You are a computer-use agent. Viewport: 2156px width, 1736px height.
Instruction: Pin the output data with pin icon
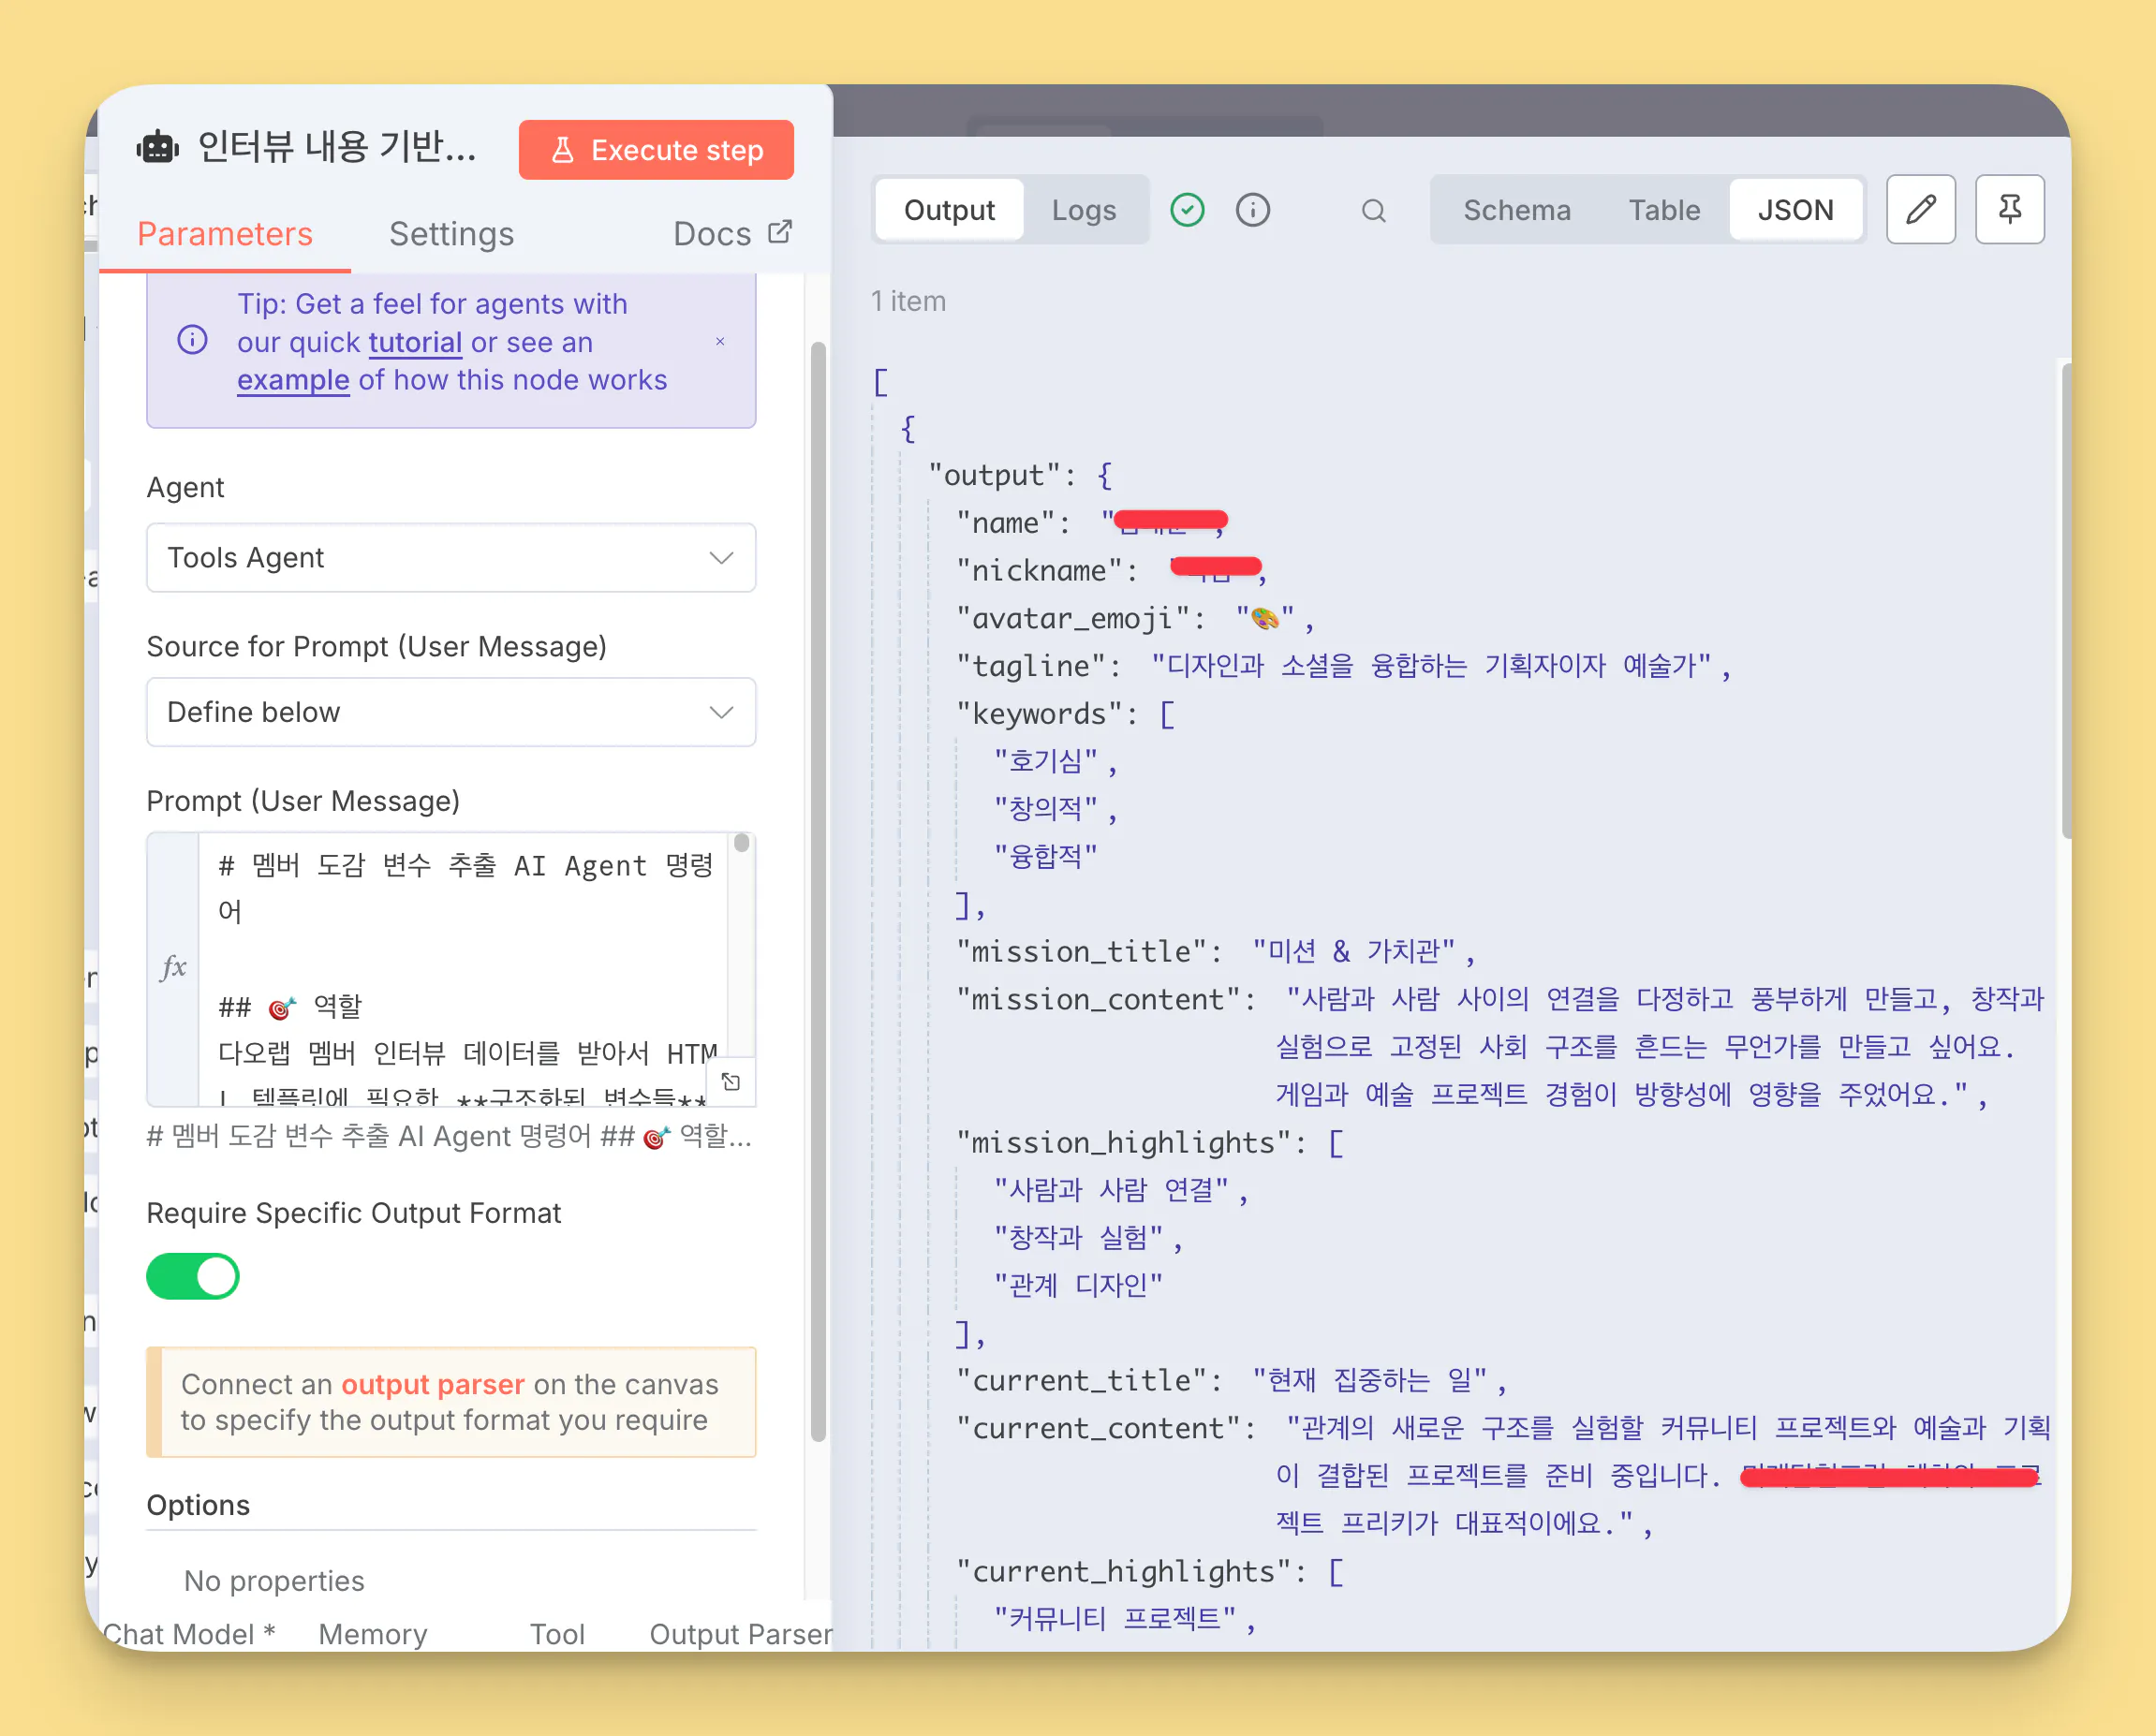point(2009,209)
